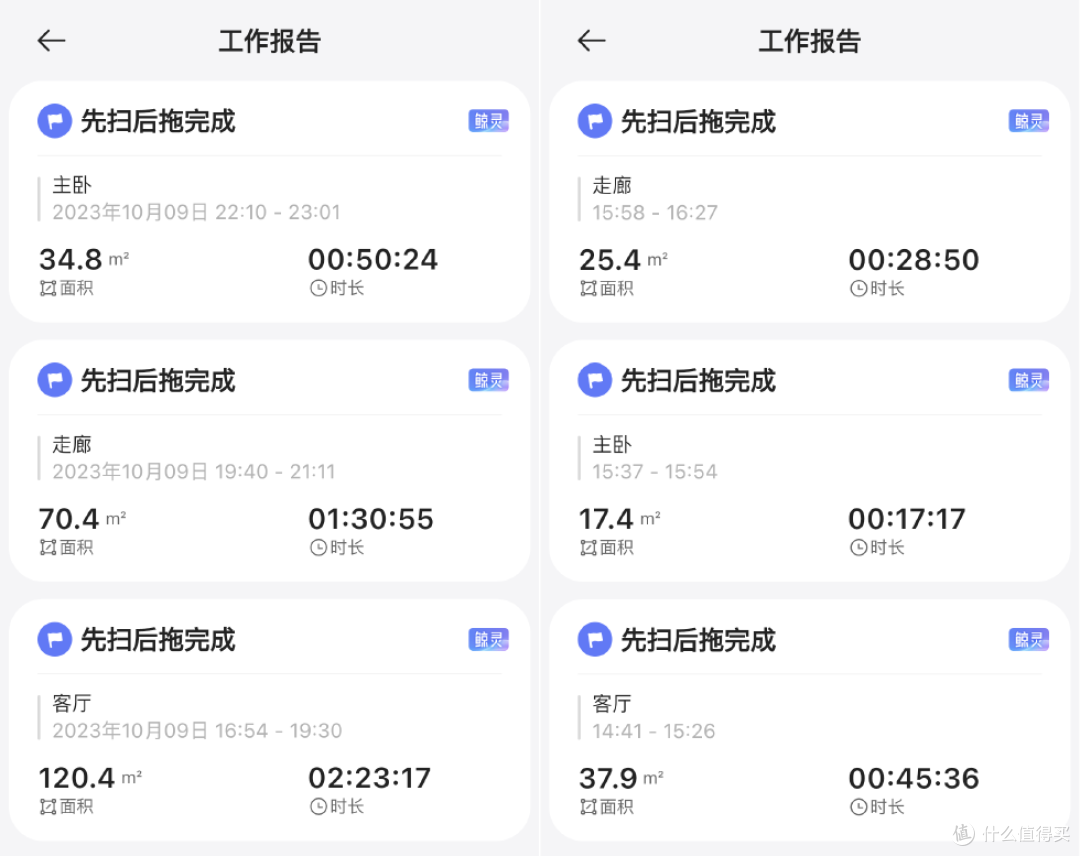Image resolution: width=1080 pixels, height=856 pixels.
Task: Tap 鲸灵 badge on 主卧 15:37 card
Action: [1028, 380]
